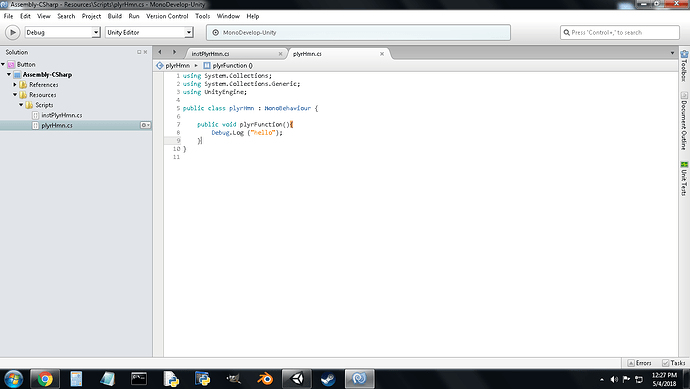Image resolution: width=690 pixels, height=389 pixels.
Task: Open the Errors pad
Action: coord(639,363)
